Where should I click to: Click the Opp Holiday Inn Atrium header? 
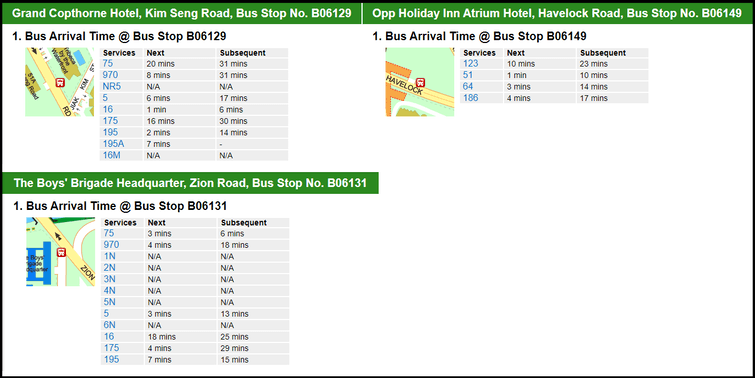[x=557, y=13]
